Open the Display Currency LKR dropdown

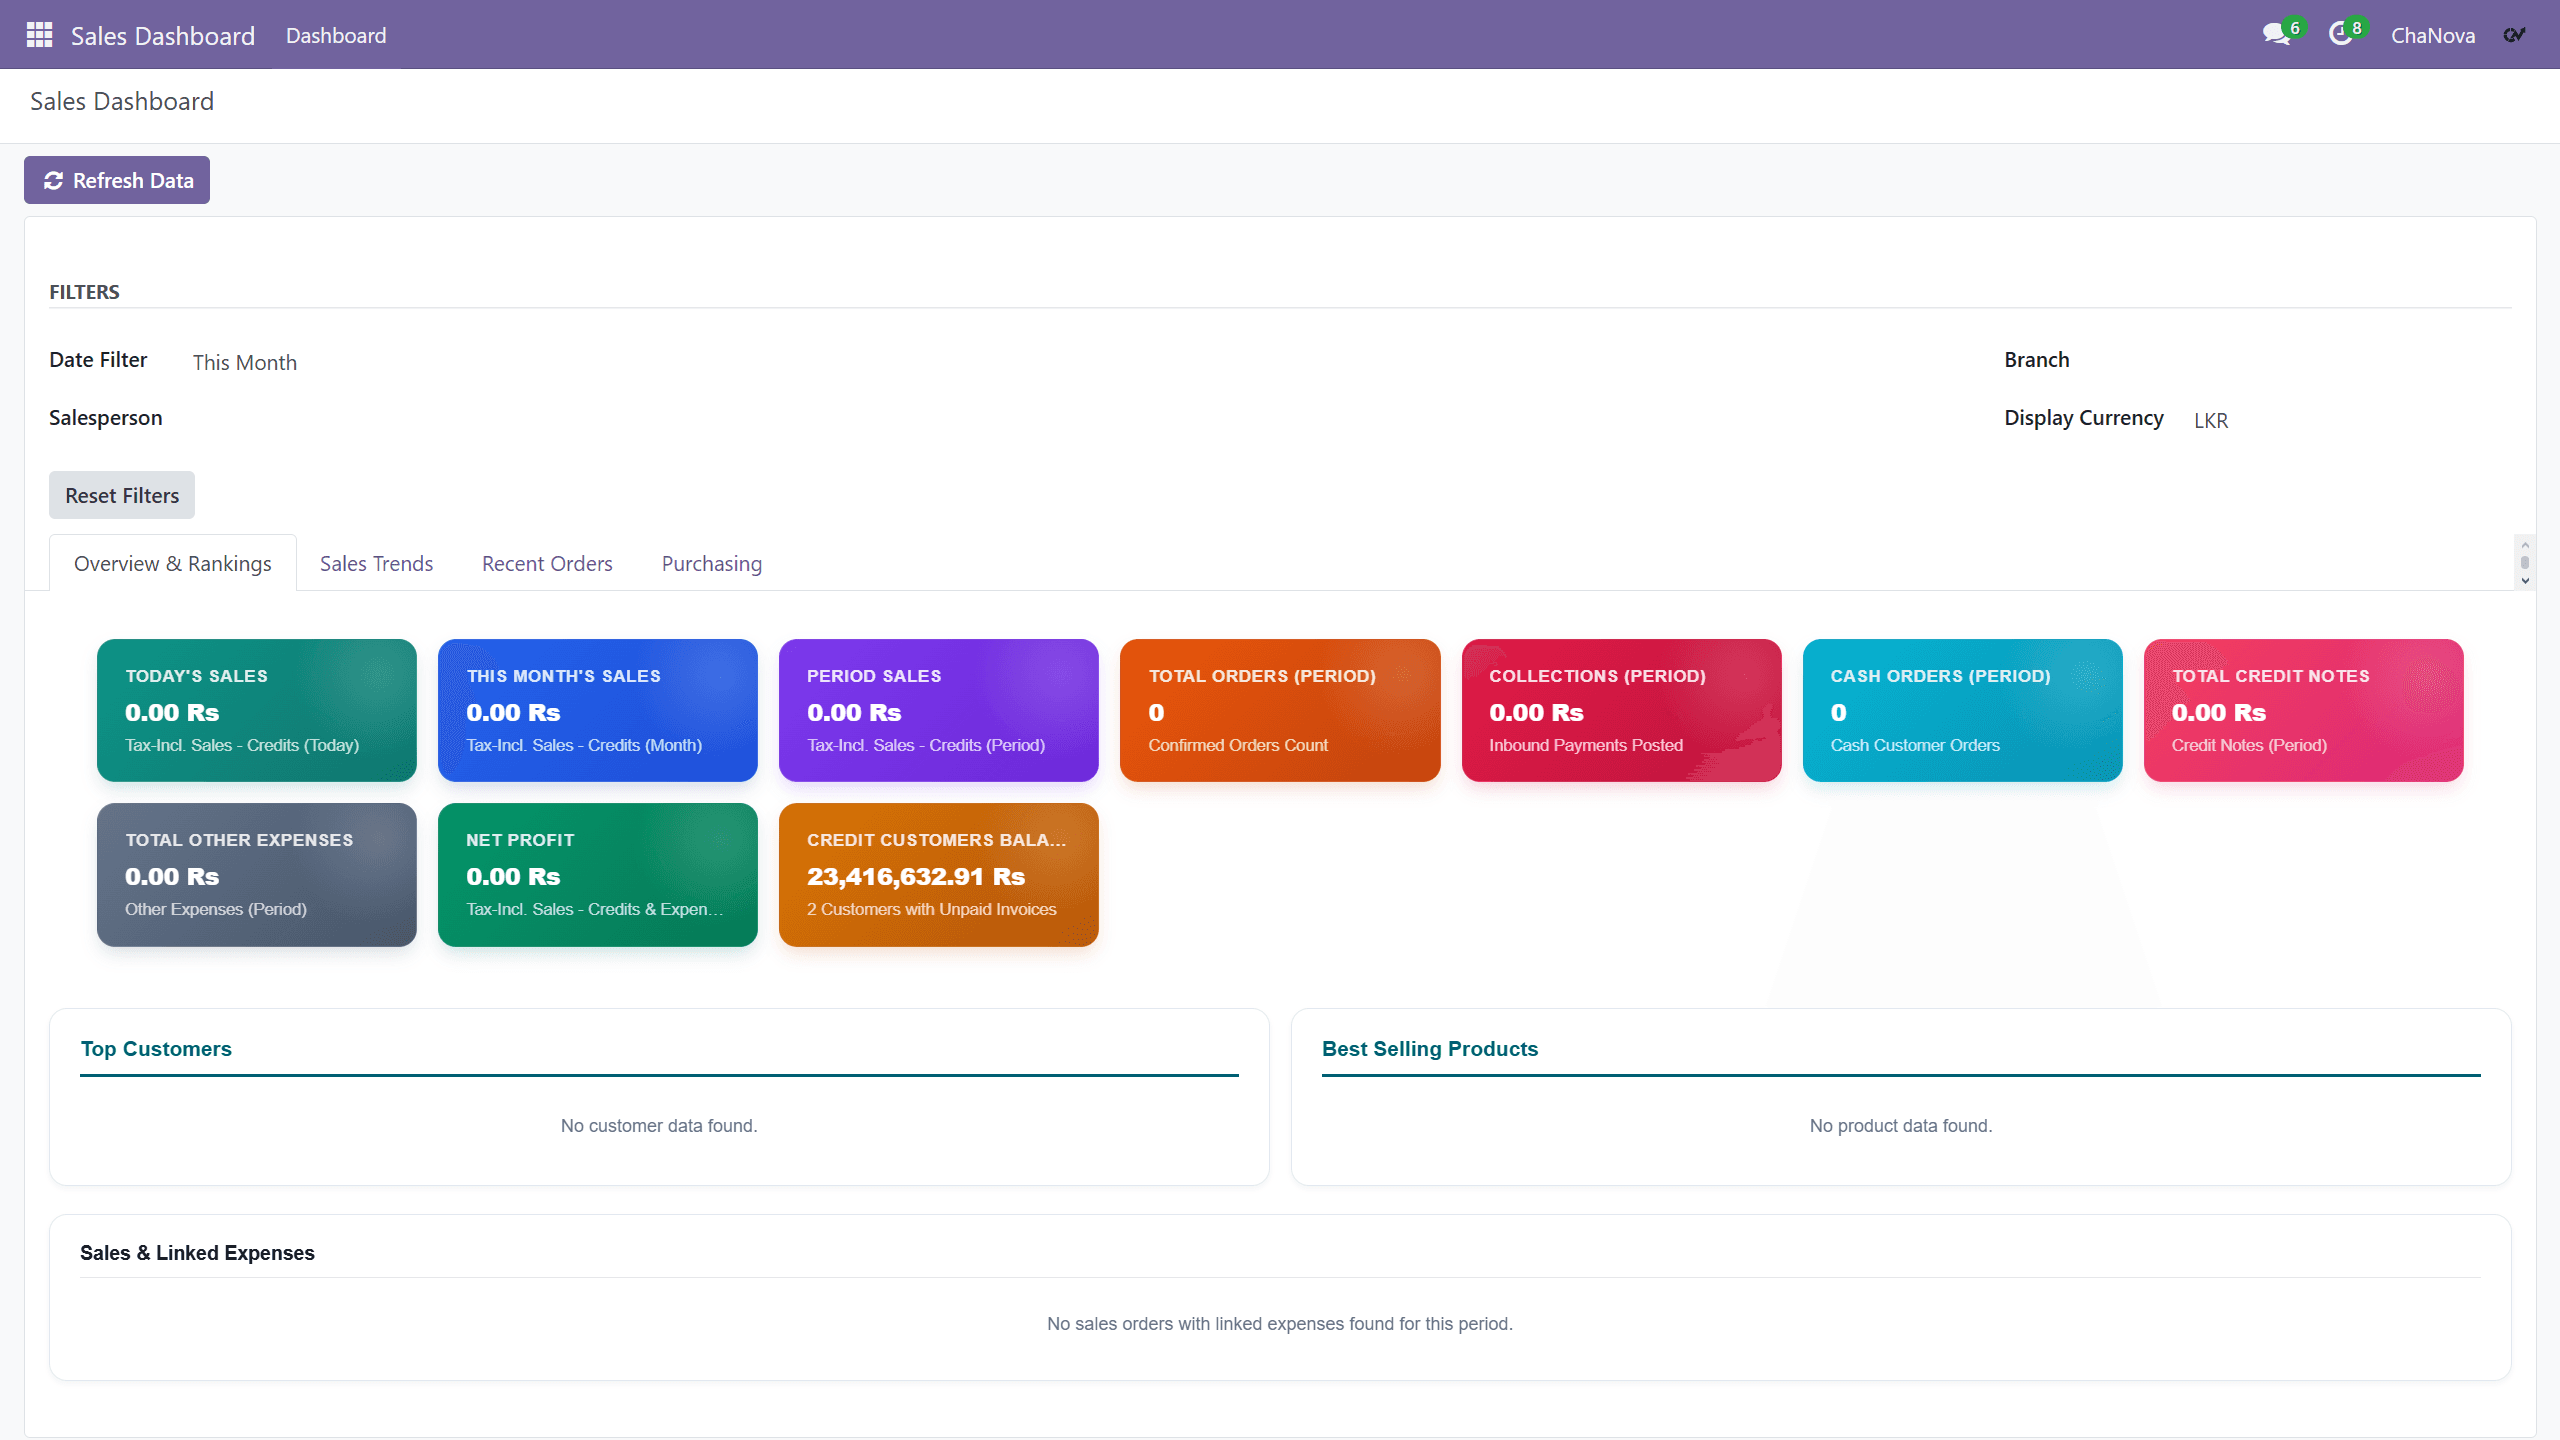pos(2211,420)
